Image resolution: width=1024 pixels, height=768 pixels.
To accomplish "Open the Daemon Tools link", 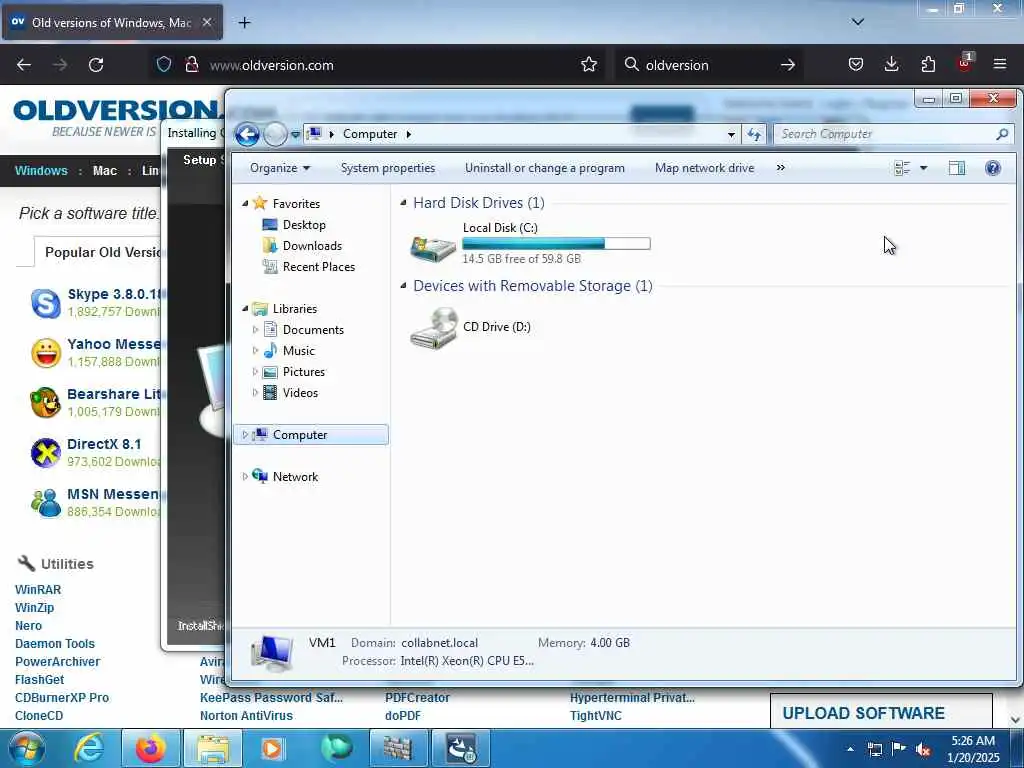I will 55,644.
